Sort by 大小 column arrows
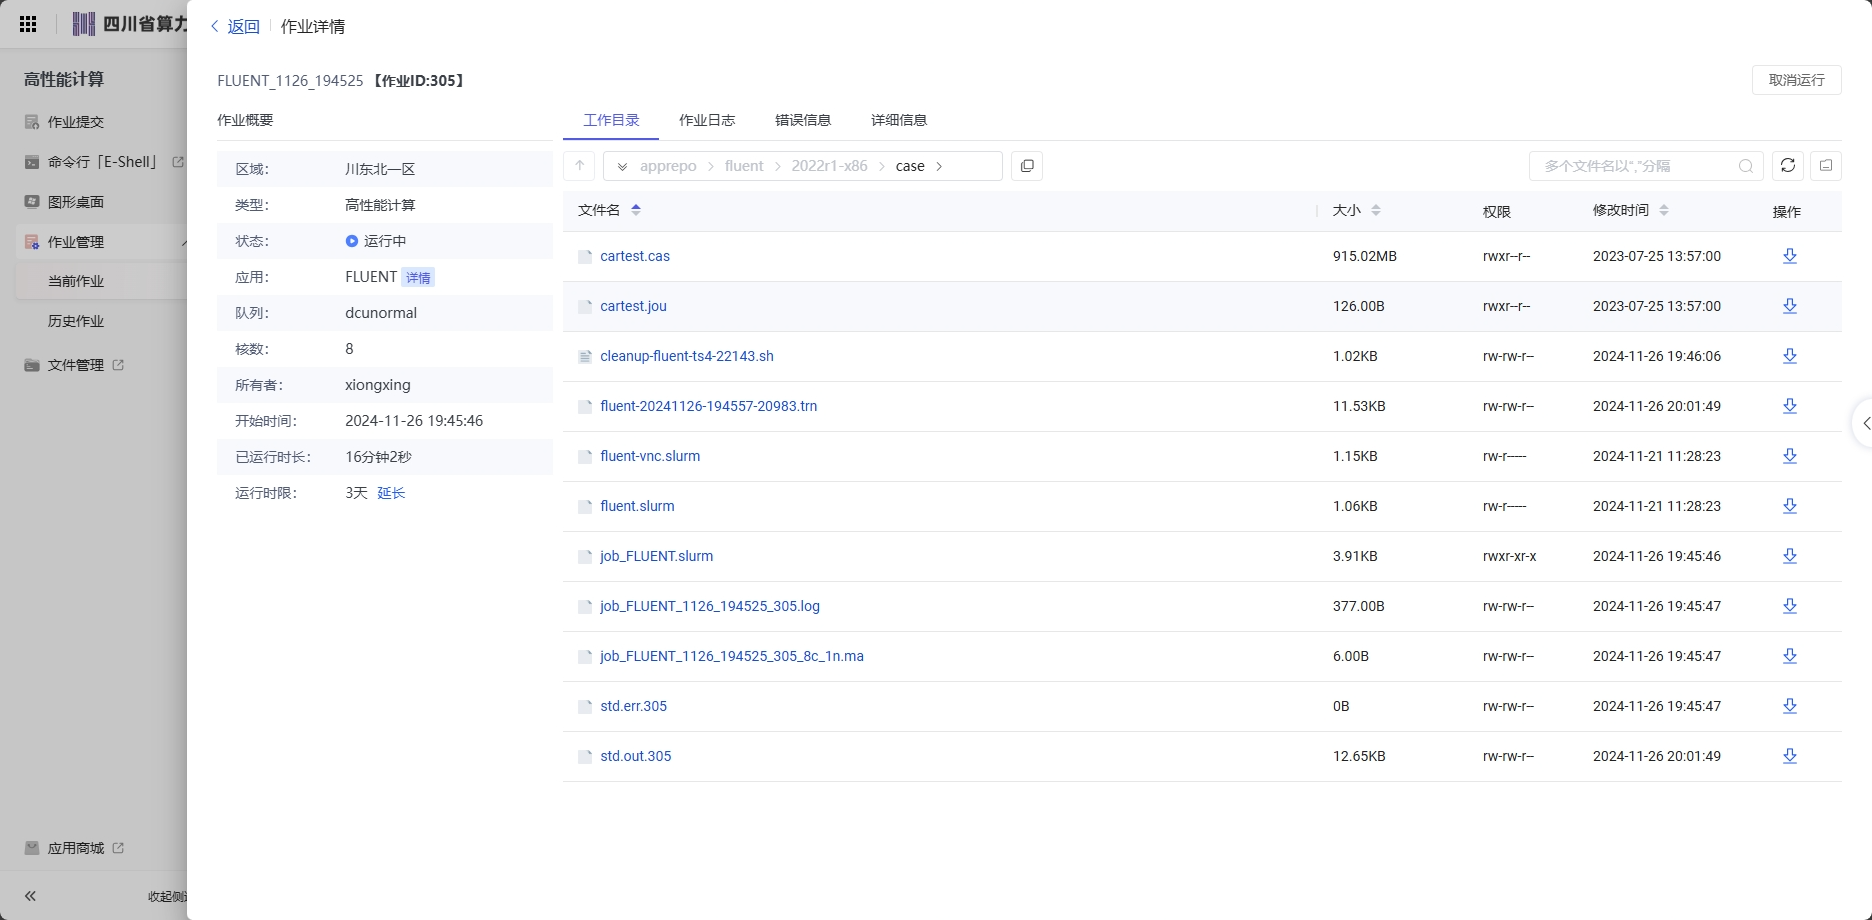 coord(1376,210)
